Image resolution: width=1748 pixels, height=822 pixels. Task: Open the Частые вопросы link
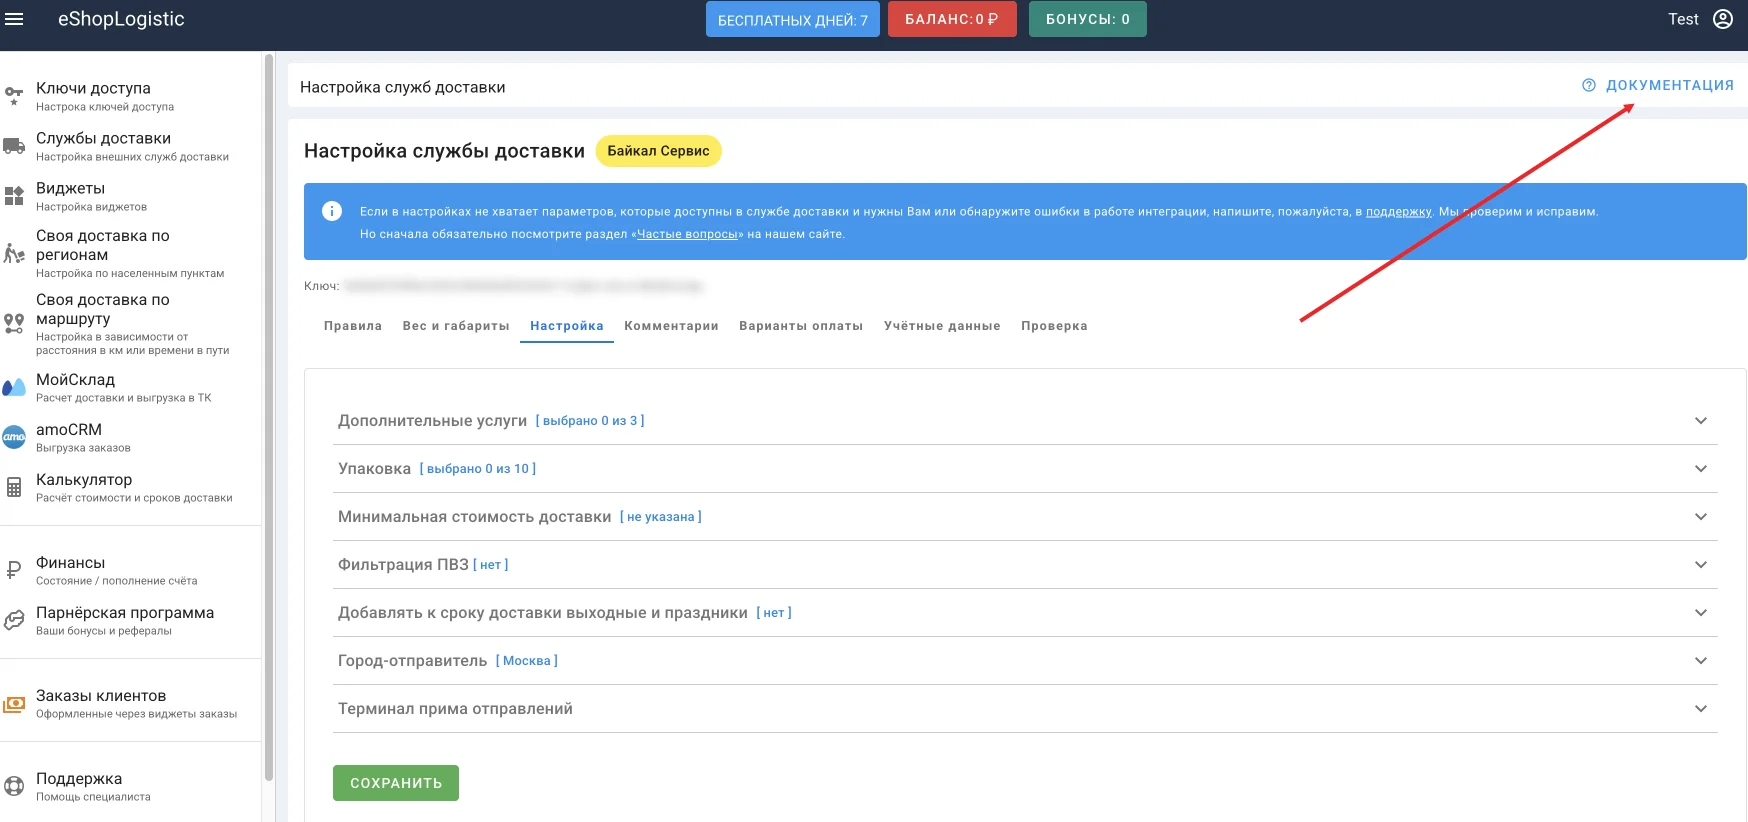[688, 234]
